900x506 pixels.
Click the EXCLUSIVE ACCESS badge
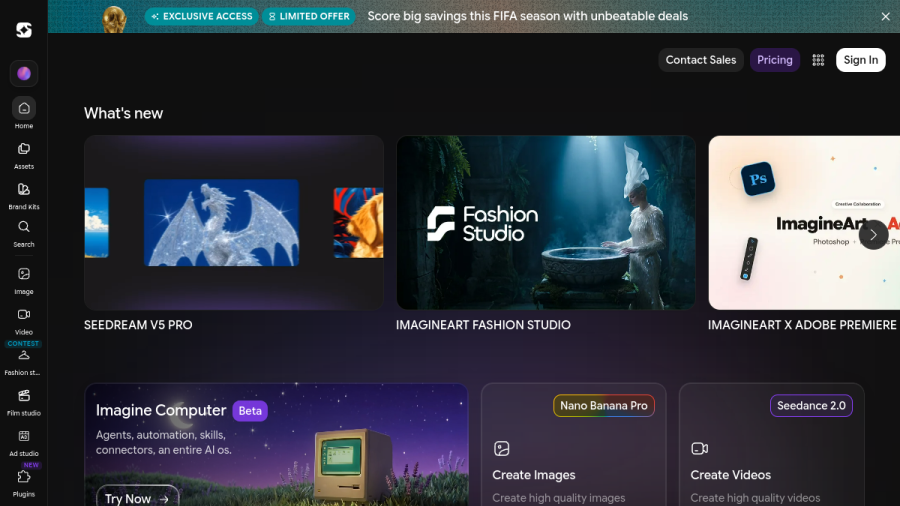point(201,16)
